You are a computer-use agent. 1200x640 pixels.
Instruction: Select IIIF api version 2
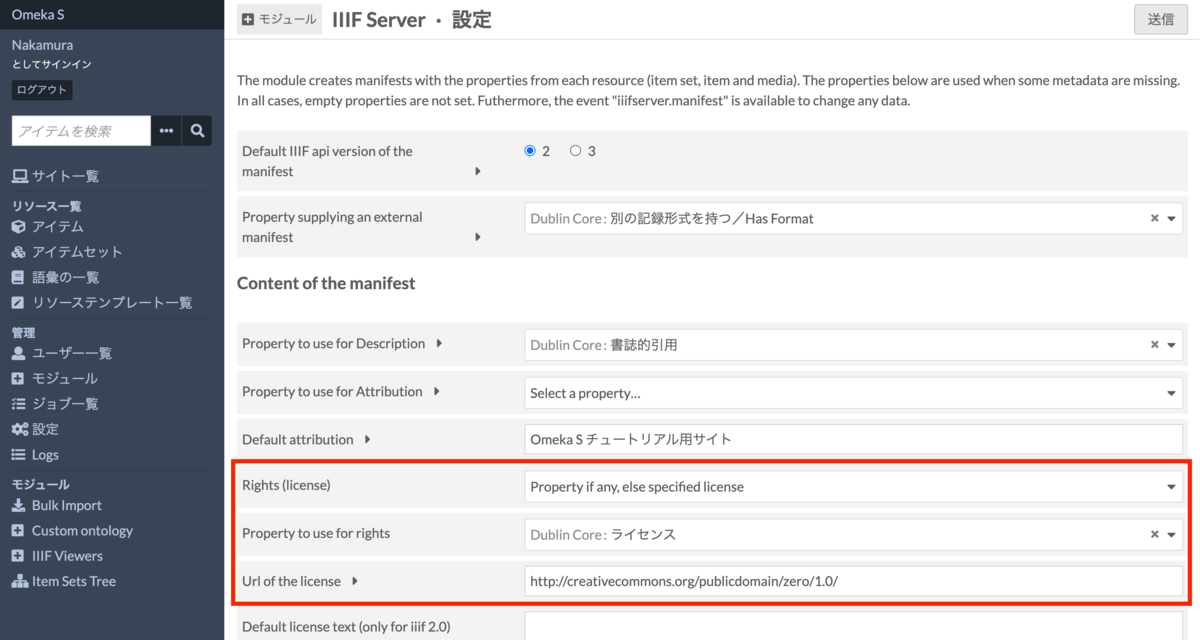tap(531, 151)
